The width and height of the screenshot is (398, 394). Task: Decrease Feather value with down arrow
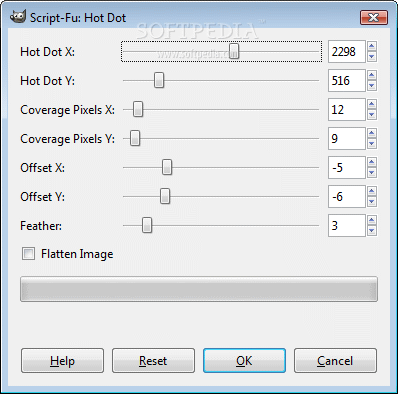372,231
